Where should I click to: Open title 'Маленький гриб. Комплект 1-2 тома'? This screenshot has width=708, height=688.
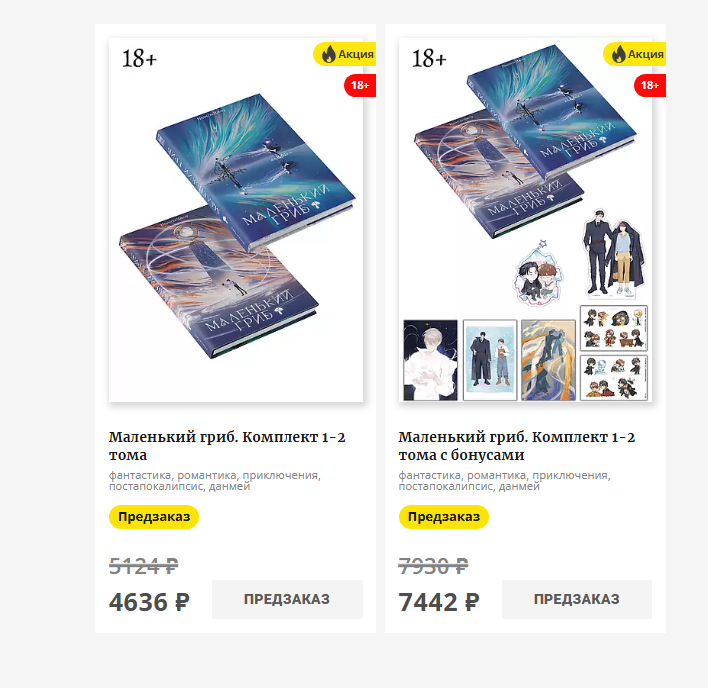tap(227, 446)
